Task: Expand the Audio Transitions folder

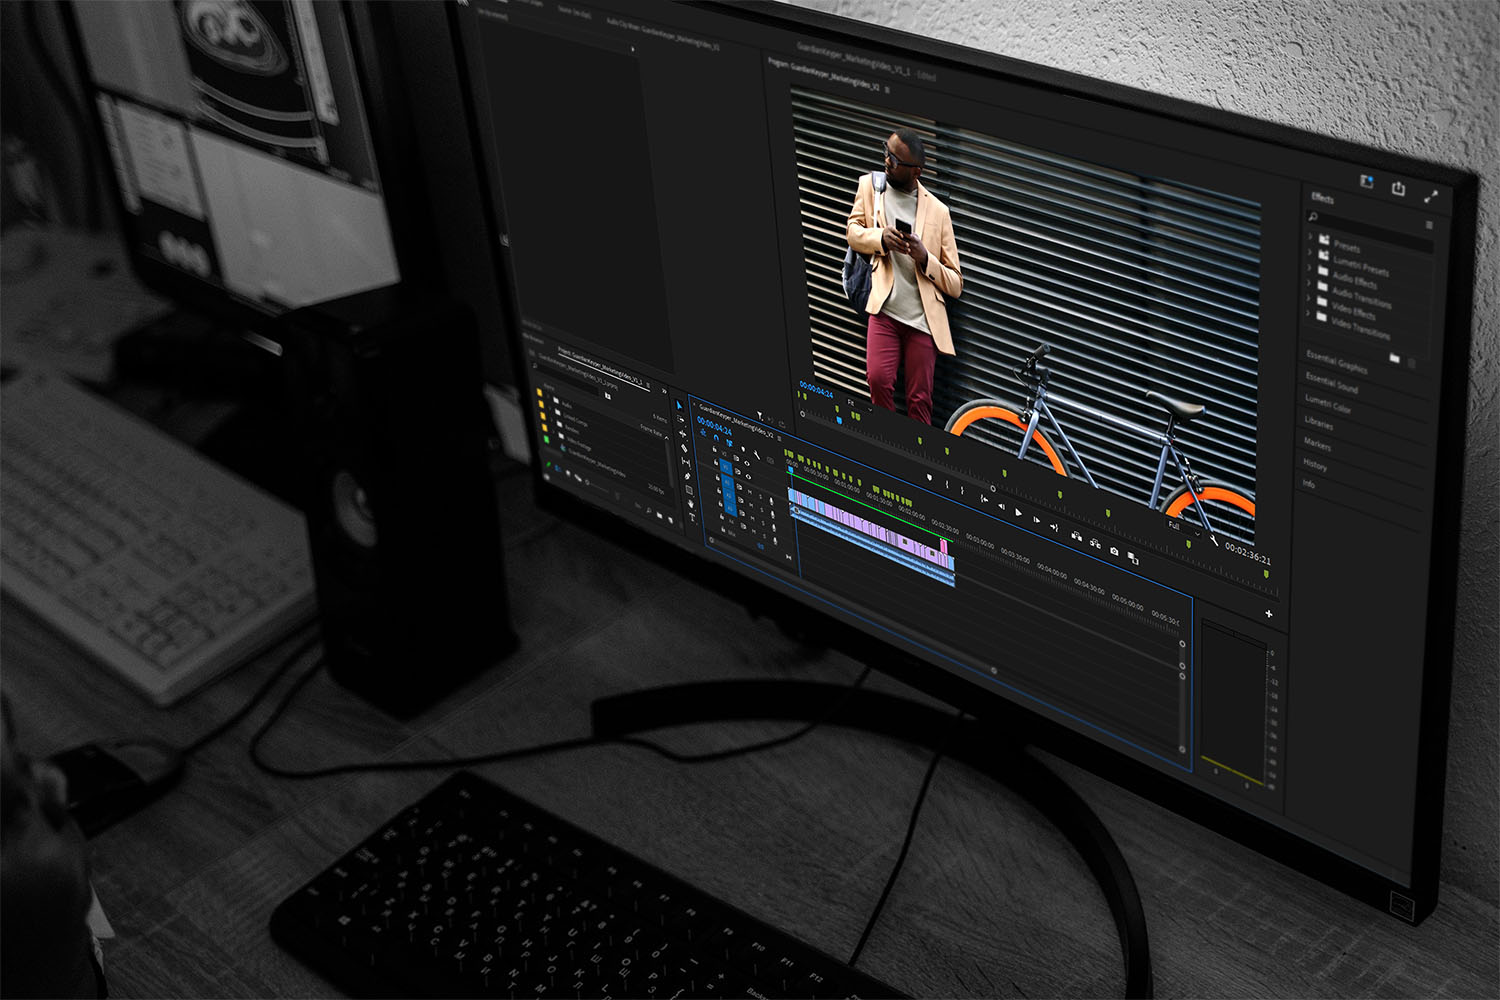Action: click(1309, 283)
